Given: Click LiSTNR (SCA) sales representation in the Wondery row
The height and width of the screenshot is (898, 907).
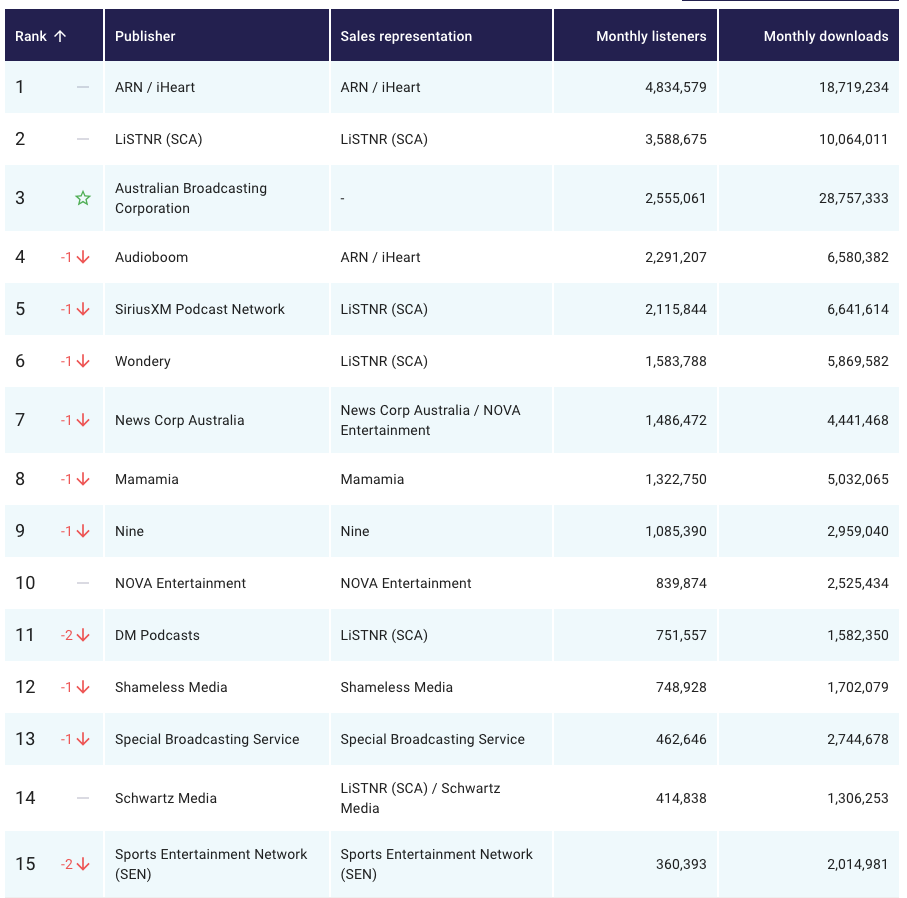Looking at the screenshot, I should [x=384, y=362].
